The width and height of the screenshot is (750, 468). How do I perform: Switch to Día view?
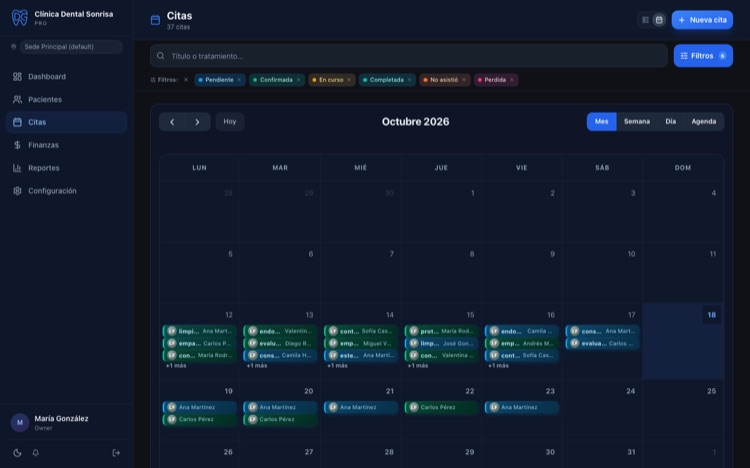click(671, 122)
